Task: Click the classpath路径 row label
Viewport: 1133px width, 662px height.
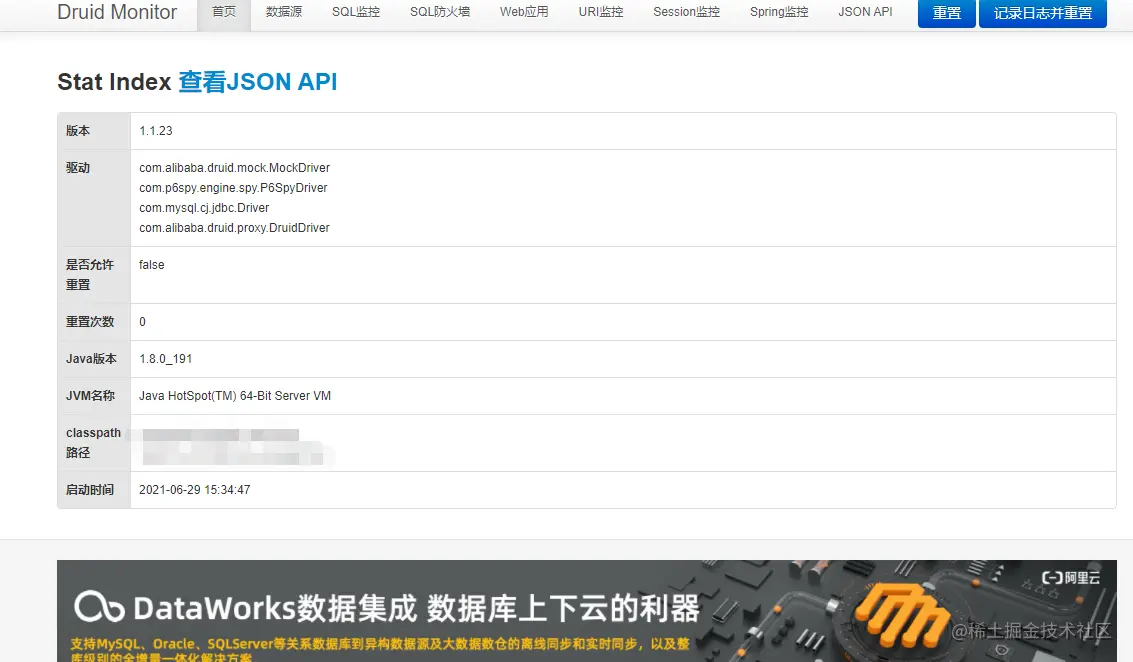Action: 93,442
